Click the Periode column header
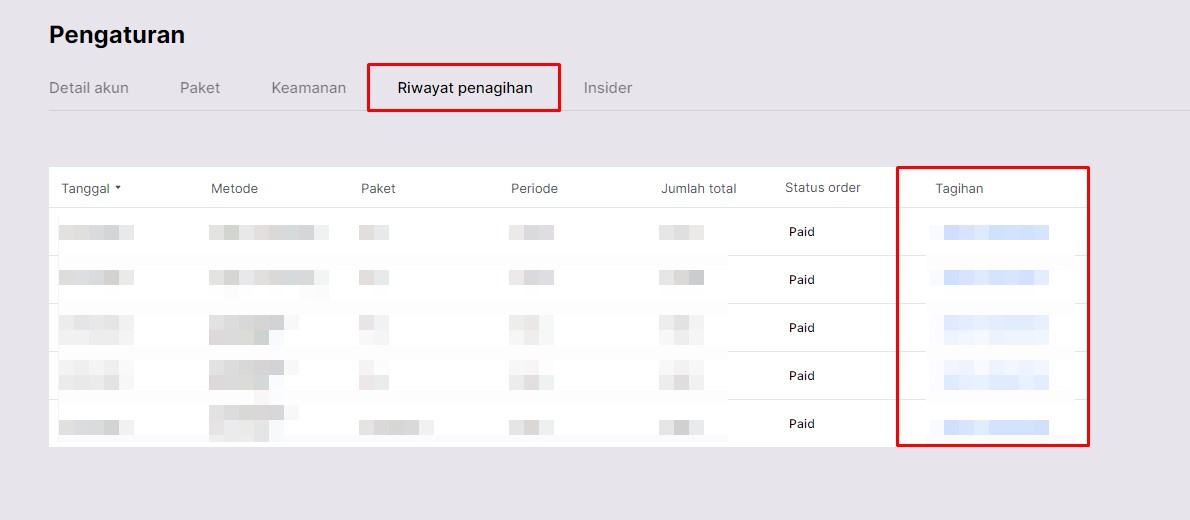Viewport: 1190px width, 520px height. tap(534, 188)
